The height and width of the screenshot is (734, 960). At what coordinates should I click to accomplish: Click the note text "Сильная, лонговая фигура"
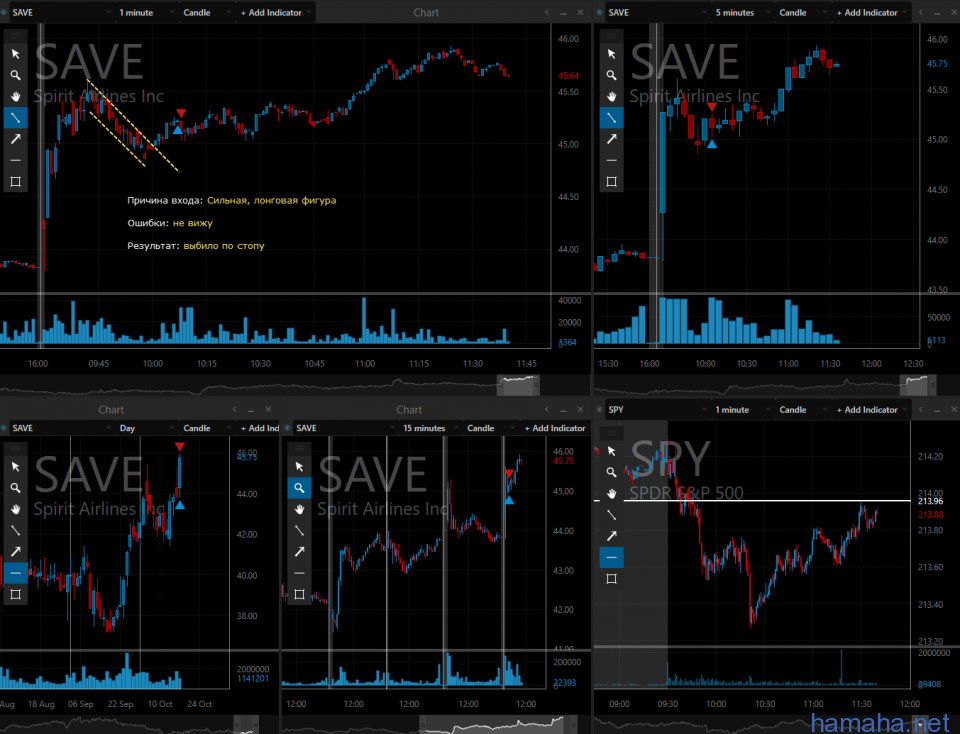click(271, 200)
